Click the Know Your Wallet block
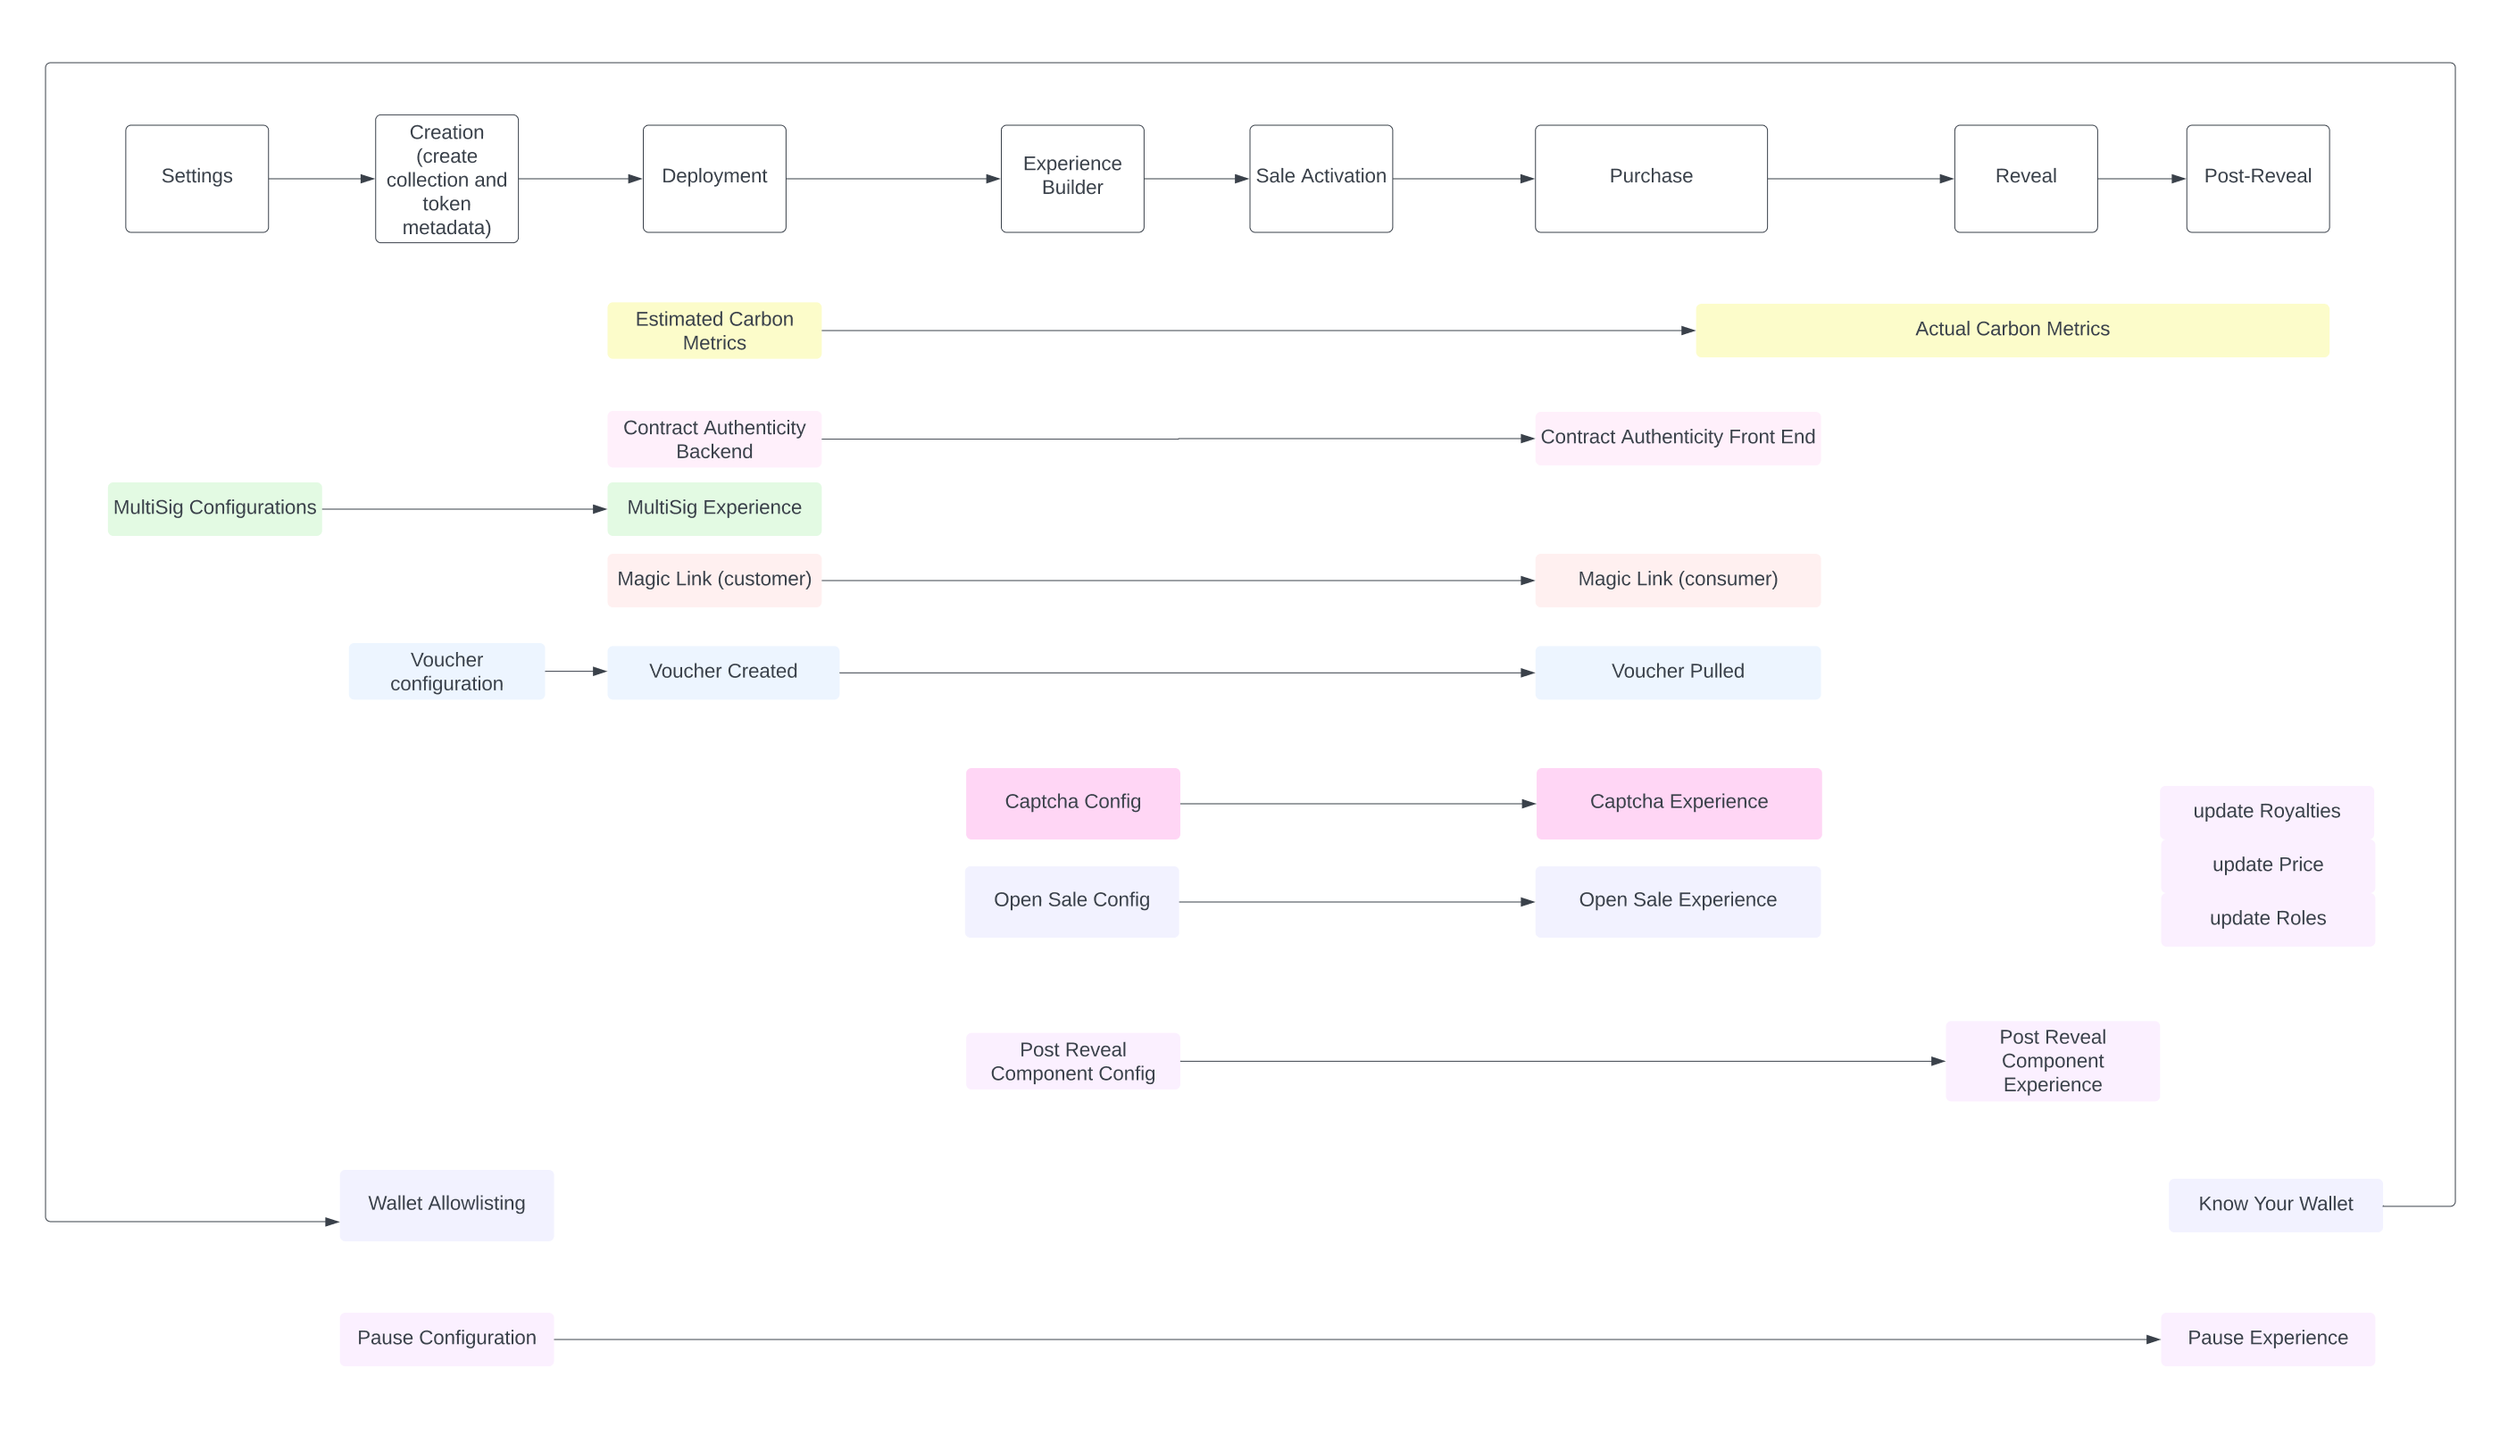The height and width of the screenshot is (1429, 2500). tap(2275, 1204)
